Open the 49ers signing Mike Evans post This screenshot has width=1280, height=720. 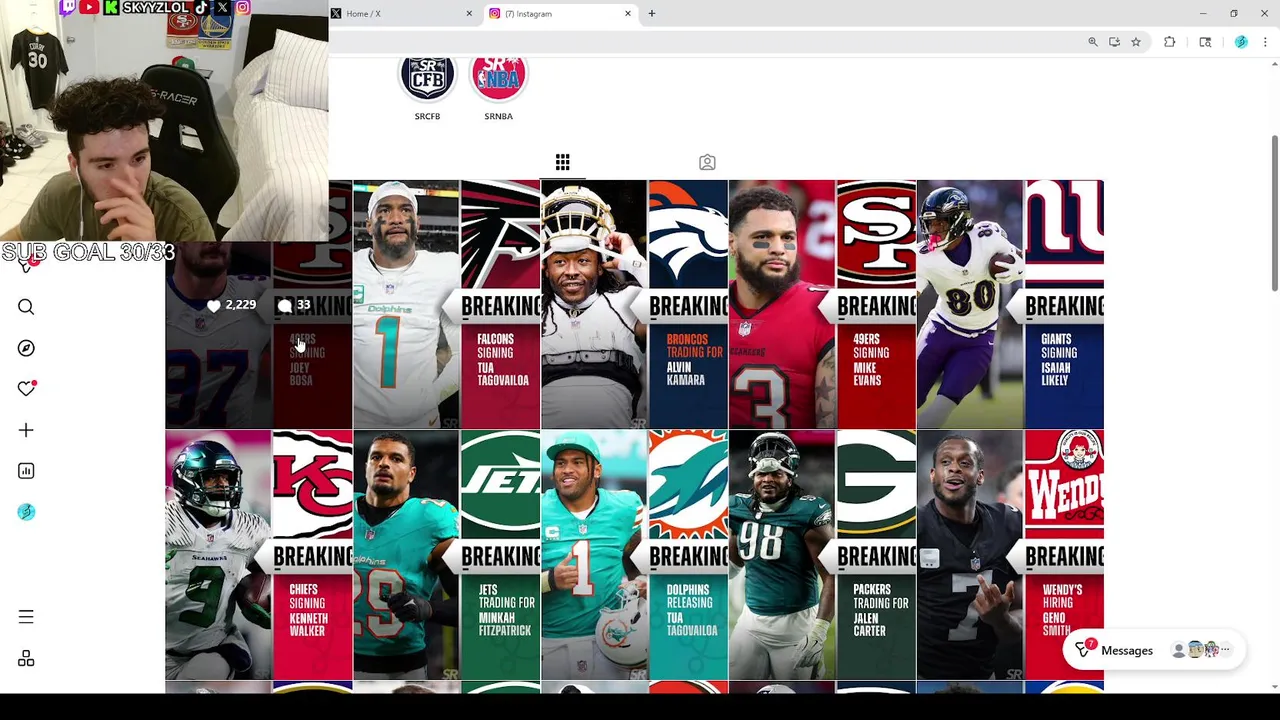tap(822, 304)
